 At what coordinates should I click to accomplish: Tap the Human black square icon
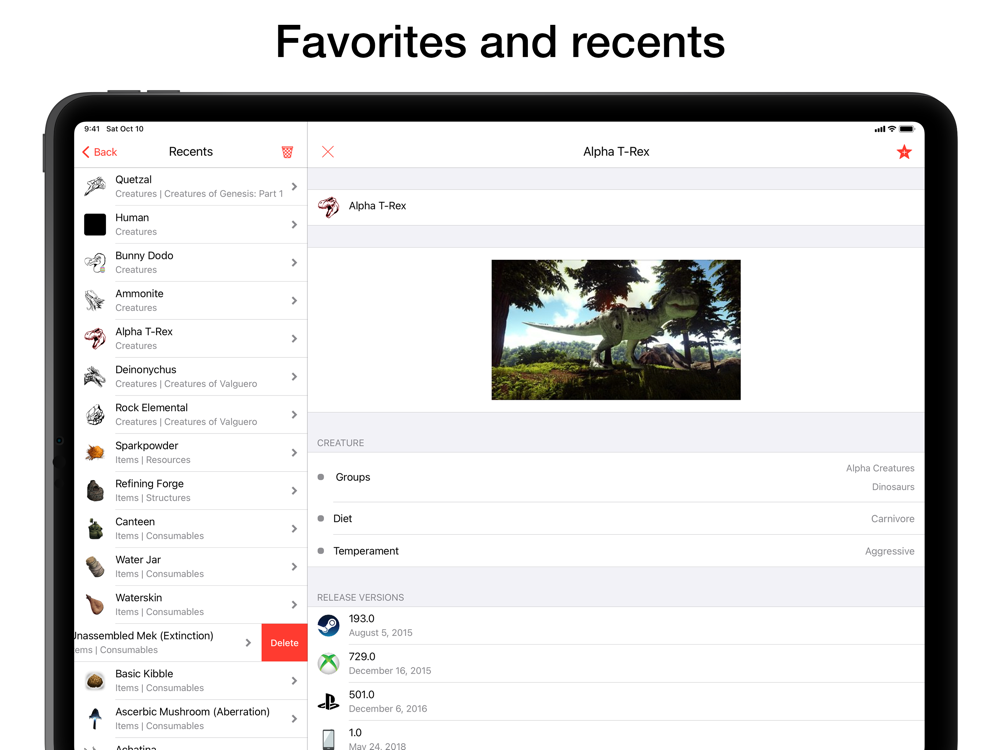95,224
